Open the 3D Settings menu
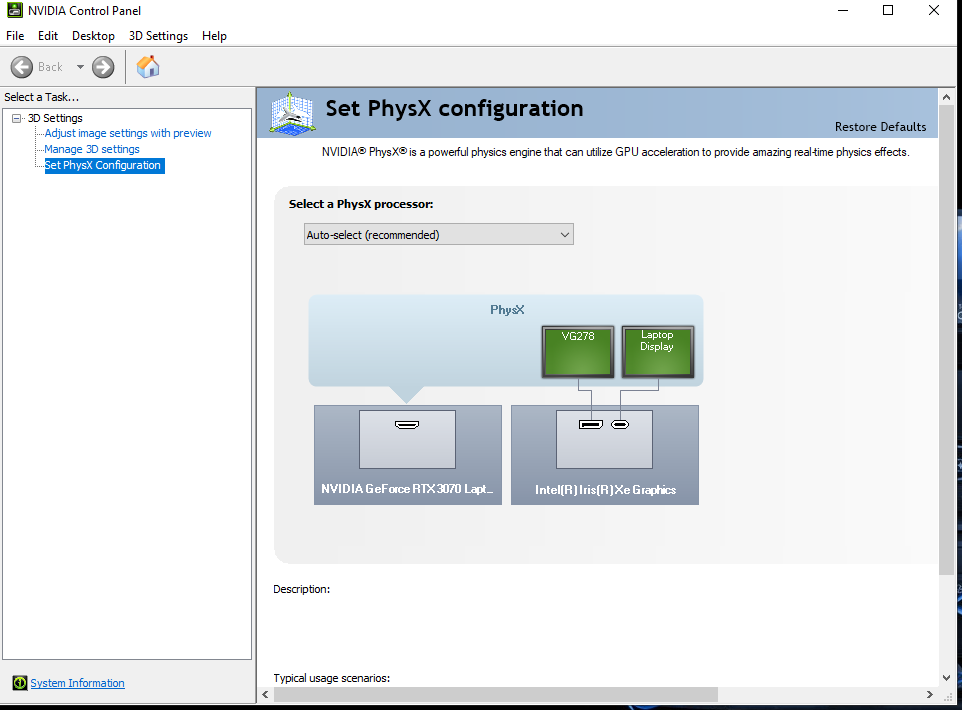 click(x=158, y=36)
